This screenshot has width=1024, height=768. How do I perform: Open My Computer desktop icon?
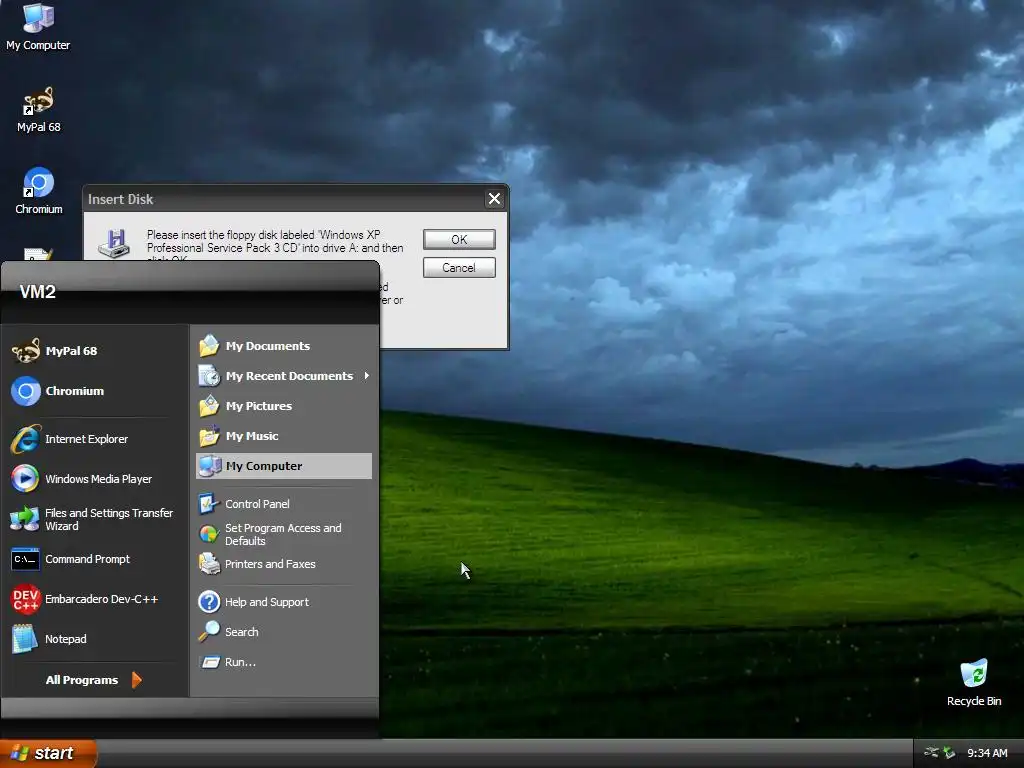pos(38,27)
